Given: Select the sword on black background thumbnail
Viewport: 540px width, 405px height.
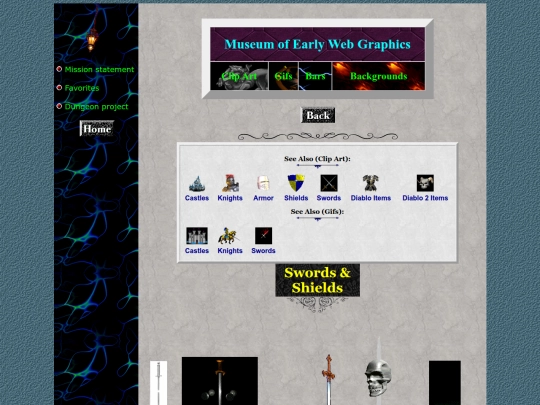Looking at the screenshot, I should tap(220, 381).
